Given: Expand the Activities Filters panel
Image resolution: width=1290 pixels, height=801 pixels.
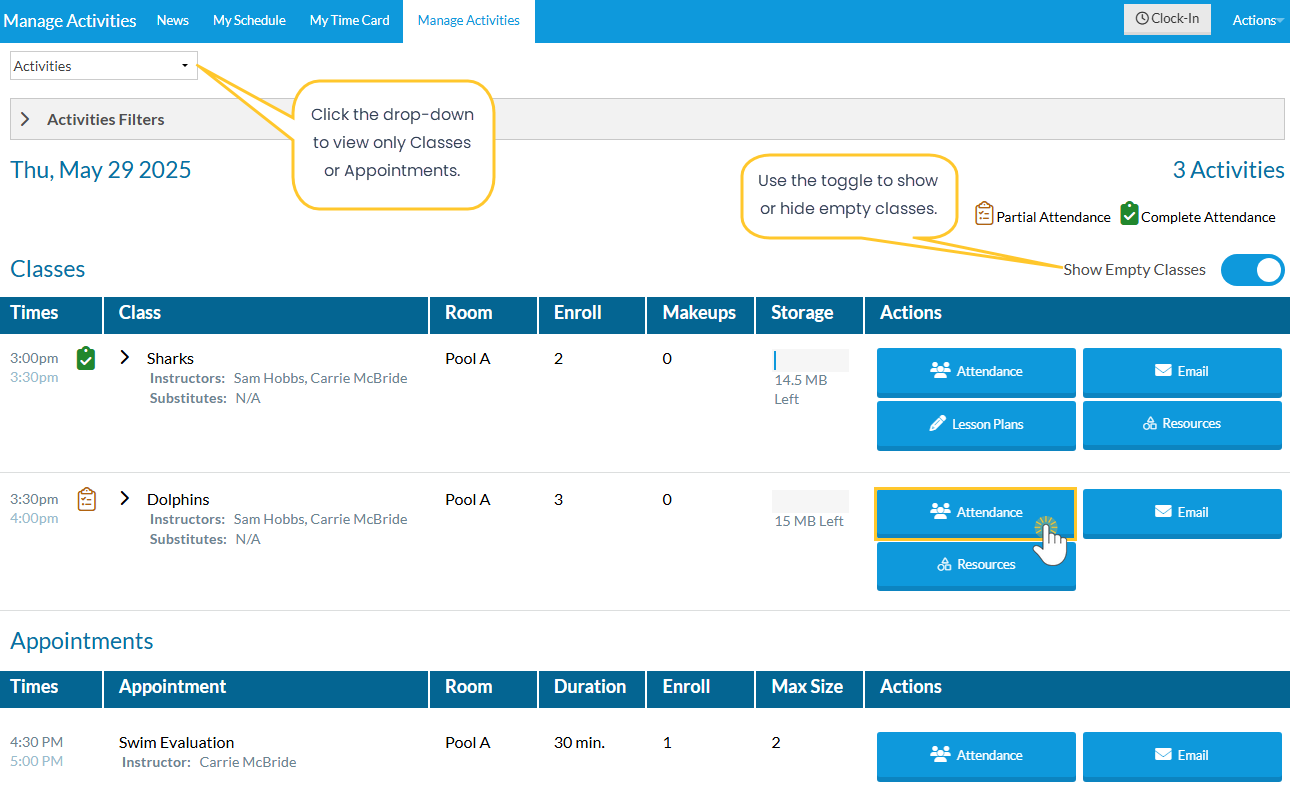Looking at the screenshot, I should [647, 119].
